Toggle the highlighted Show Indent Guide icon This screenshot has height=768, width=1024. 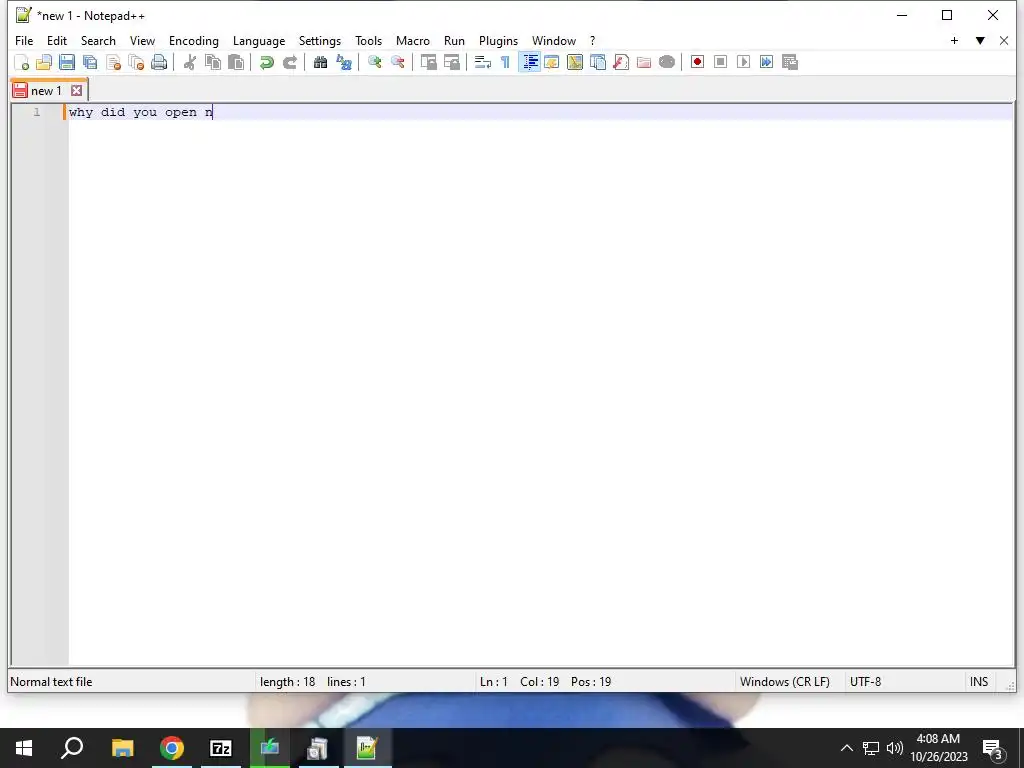click(529, 62)
